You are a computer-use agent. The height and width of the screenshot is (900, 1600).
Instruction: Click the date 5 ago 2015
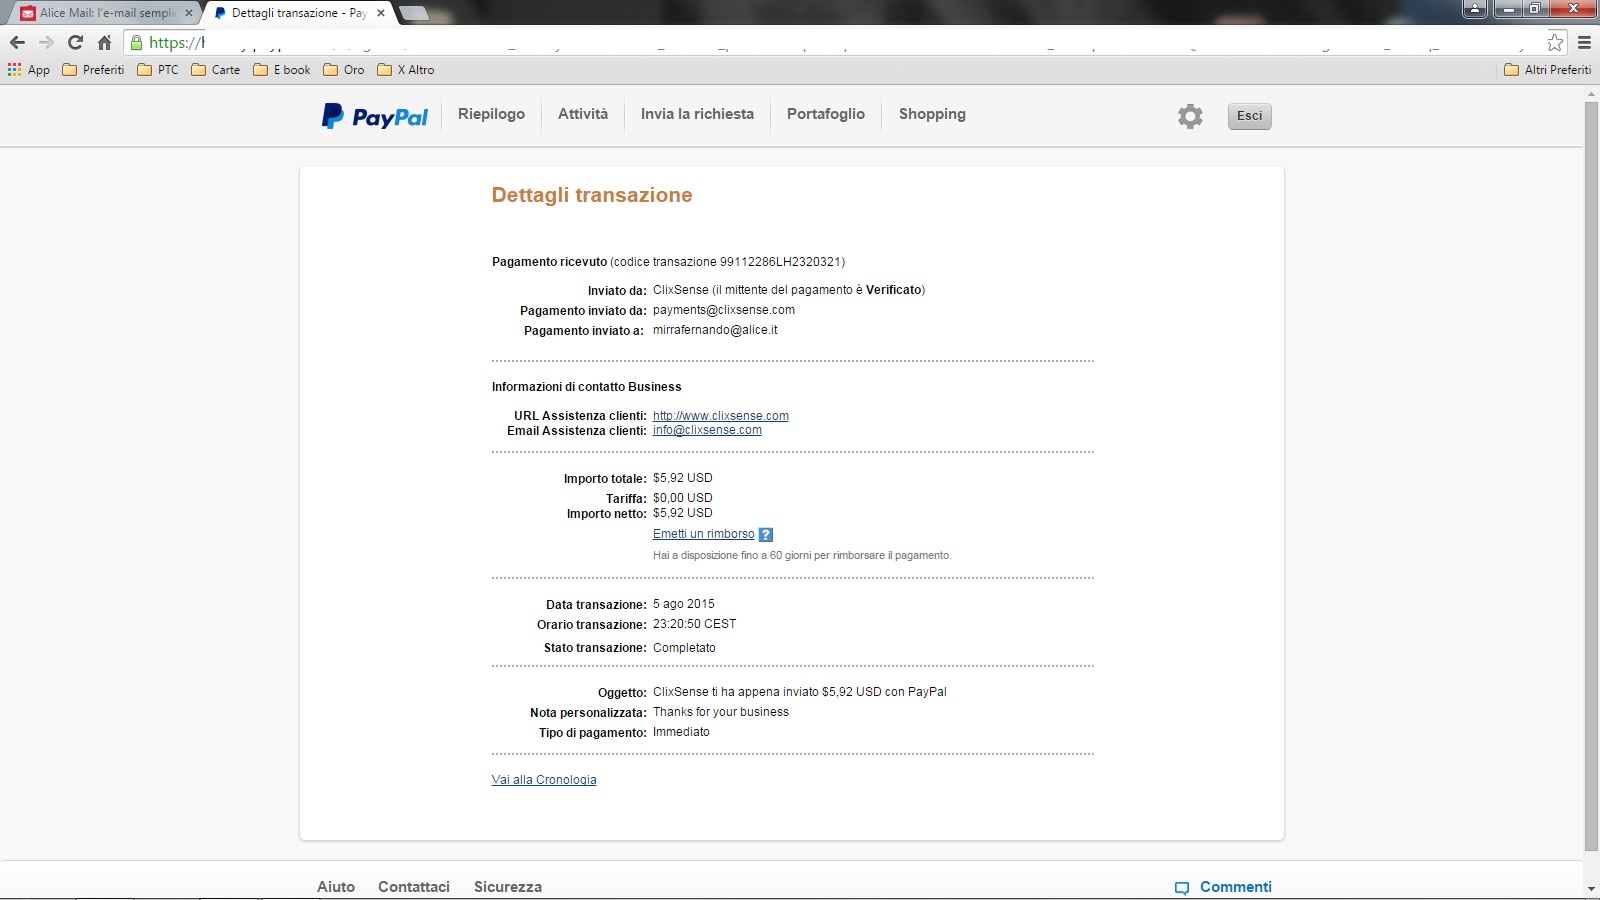pos(684,604)
